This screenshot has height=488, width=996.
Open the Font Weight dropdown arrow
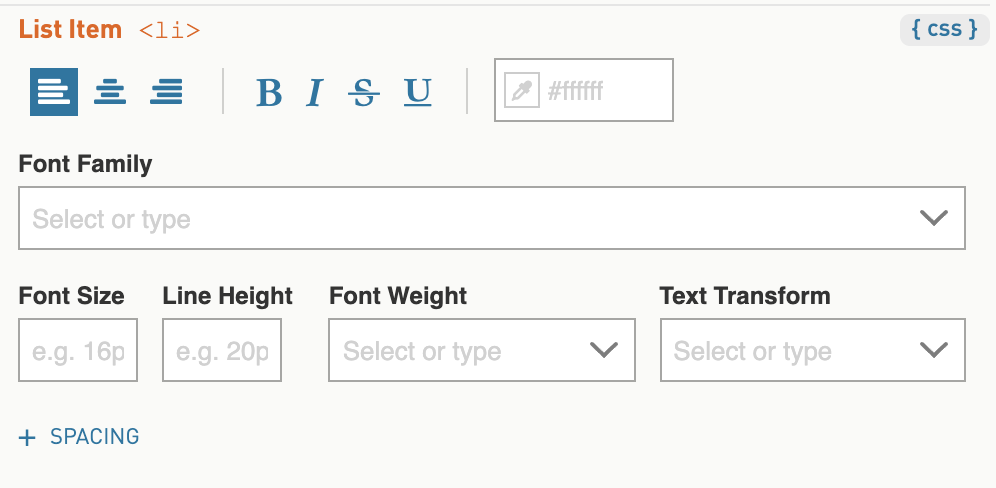click(603, 350)
